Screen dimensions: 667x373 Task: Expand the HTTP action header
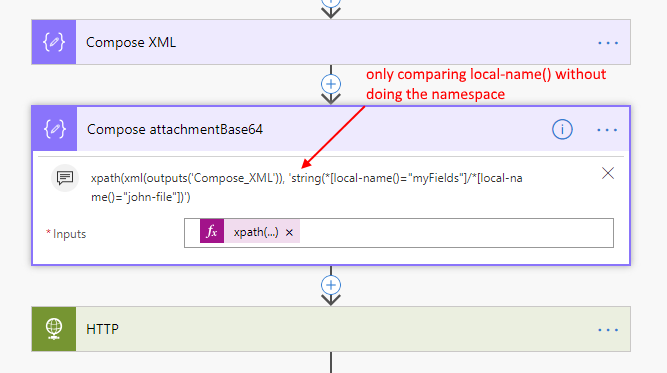click(x=331, y=329)
